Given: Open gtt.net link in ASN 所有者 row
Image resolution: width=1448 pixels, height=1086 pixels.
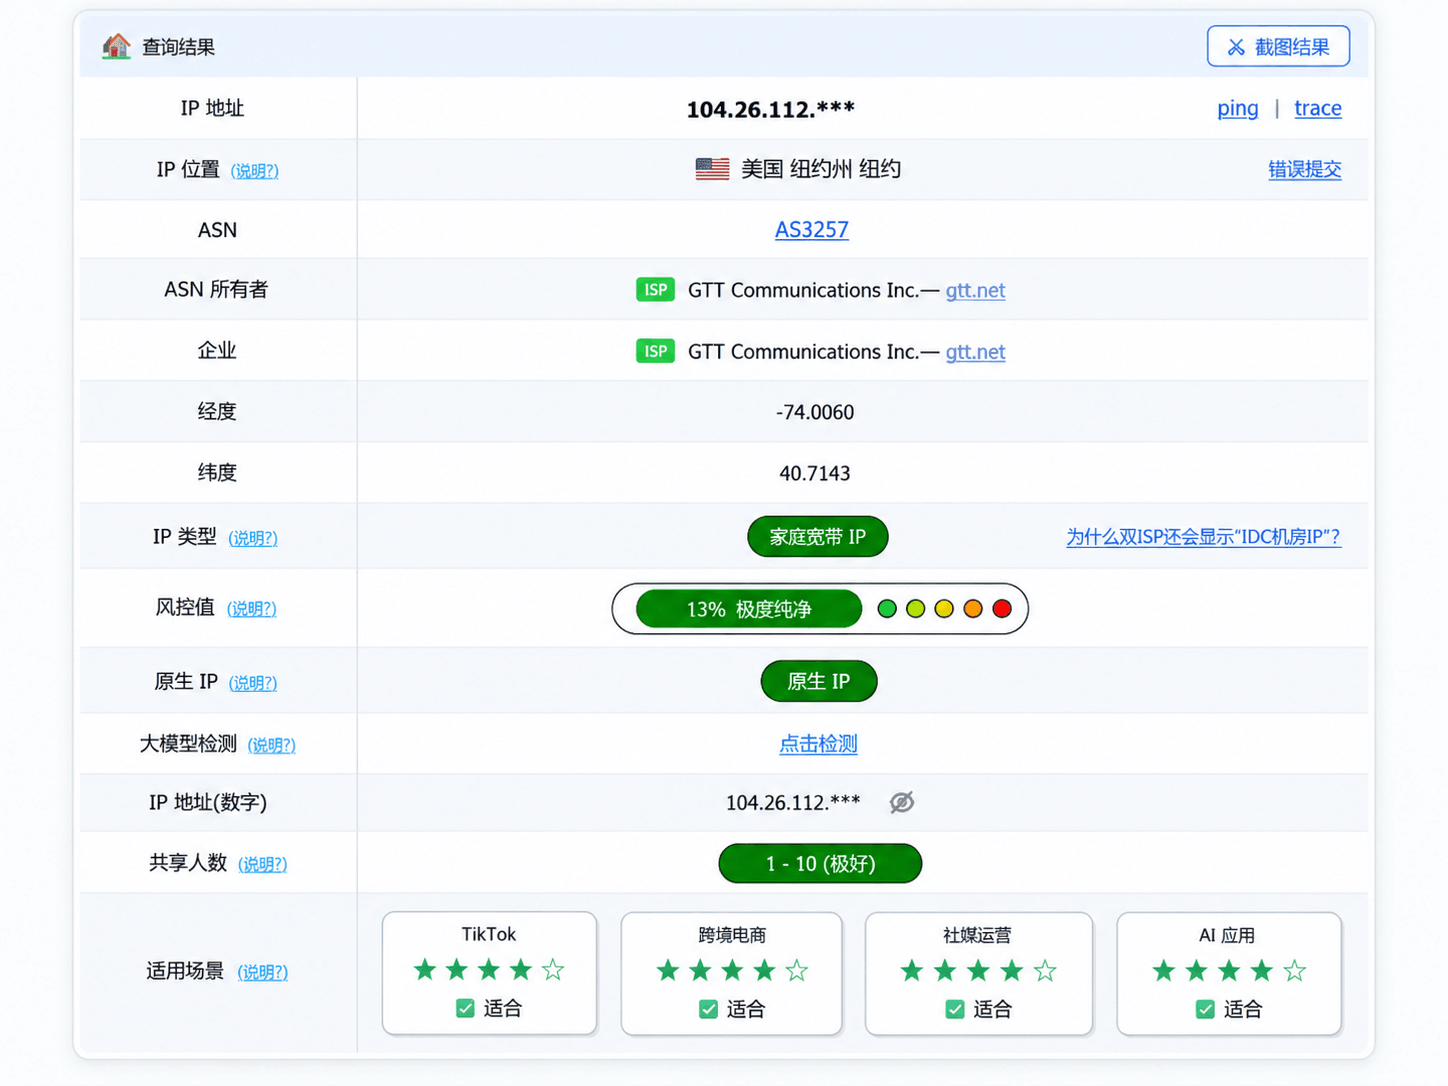Looking at the screenshot, I should 975,290.
